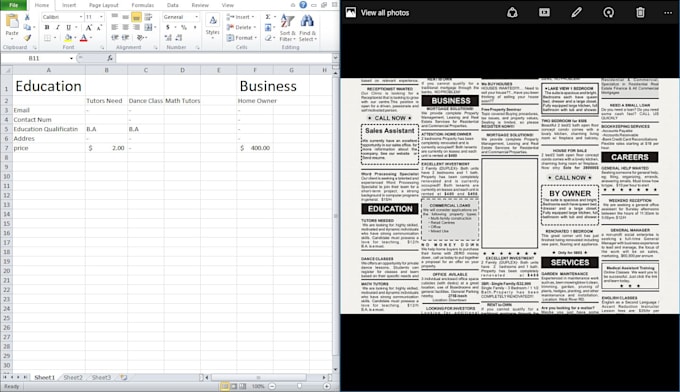Click Increase Decimal icon

168,38
